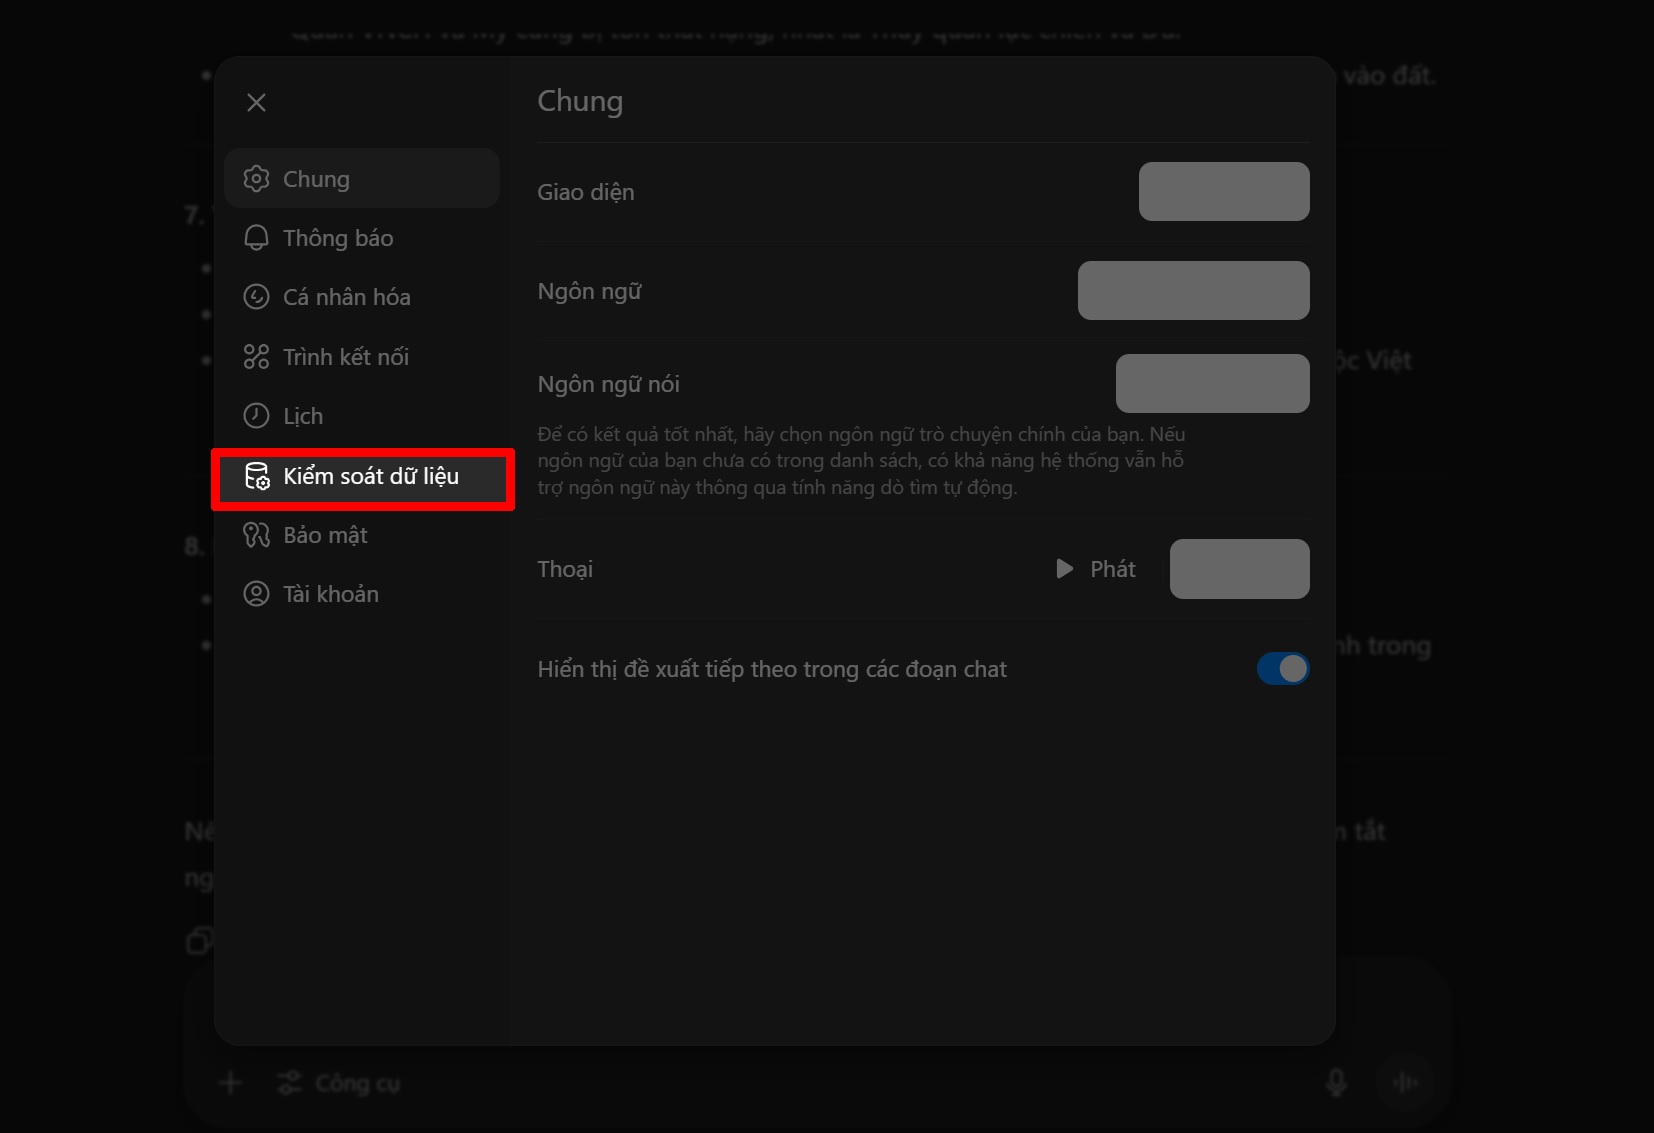1654x1133 pixels.
Task: Open the Kiểm soát dữ liệu tab
Action: tap(370, 476)
